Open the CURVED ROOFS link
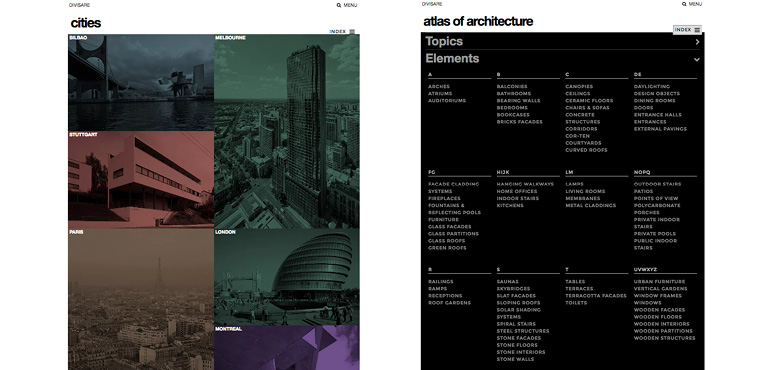The image size is (760, 370). click(586, 150)
